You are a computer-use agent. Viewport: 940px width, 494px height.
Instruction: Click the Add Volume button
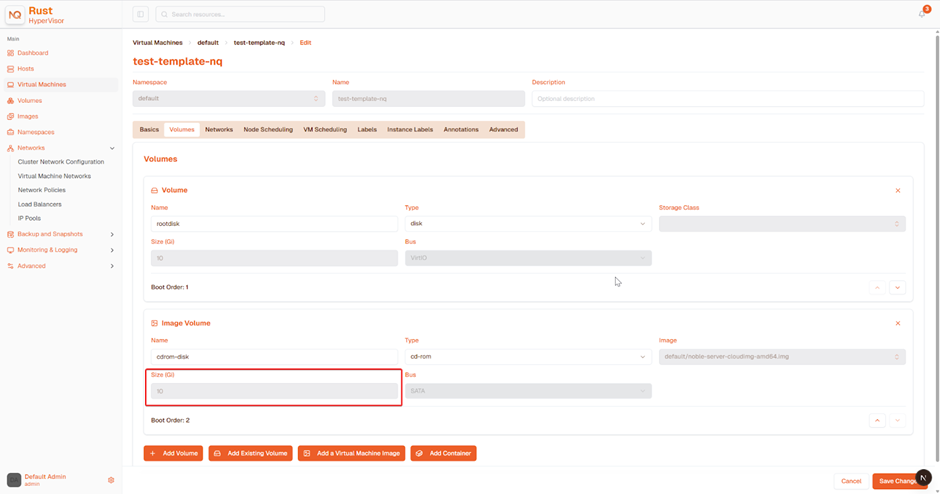173,453
